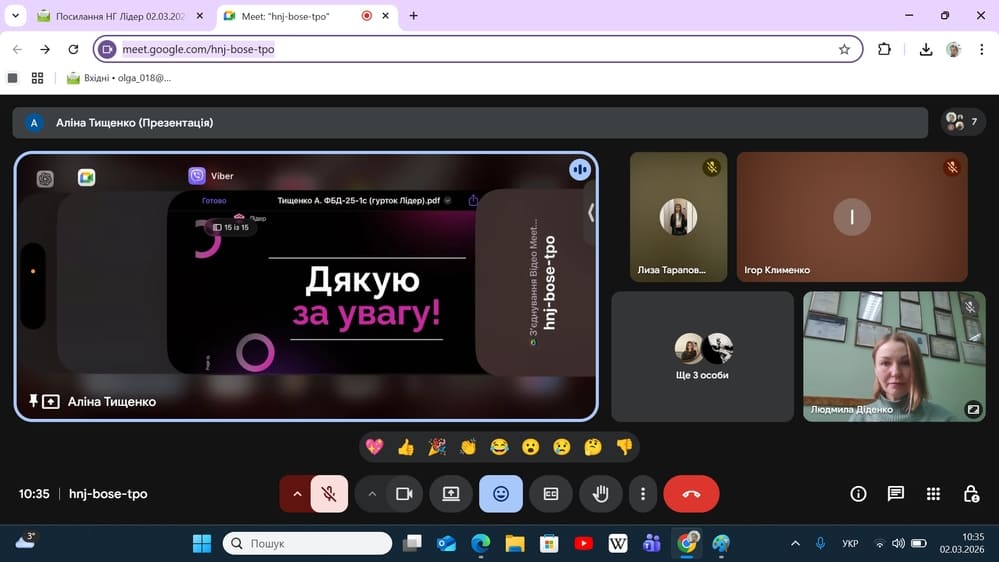This screenshot has width=999, height=562.
Task: Unmute the microphone in Meet toolbar
Action: point(329,494)
